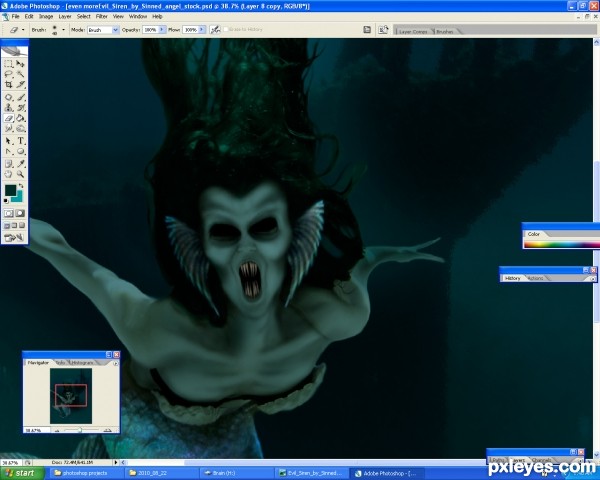Switch to the Histogram tab
The image size is (600, 480).
[x=82, y=362]
